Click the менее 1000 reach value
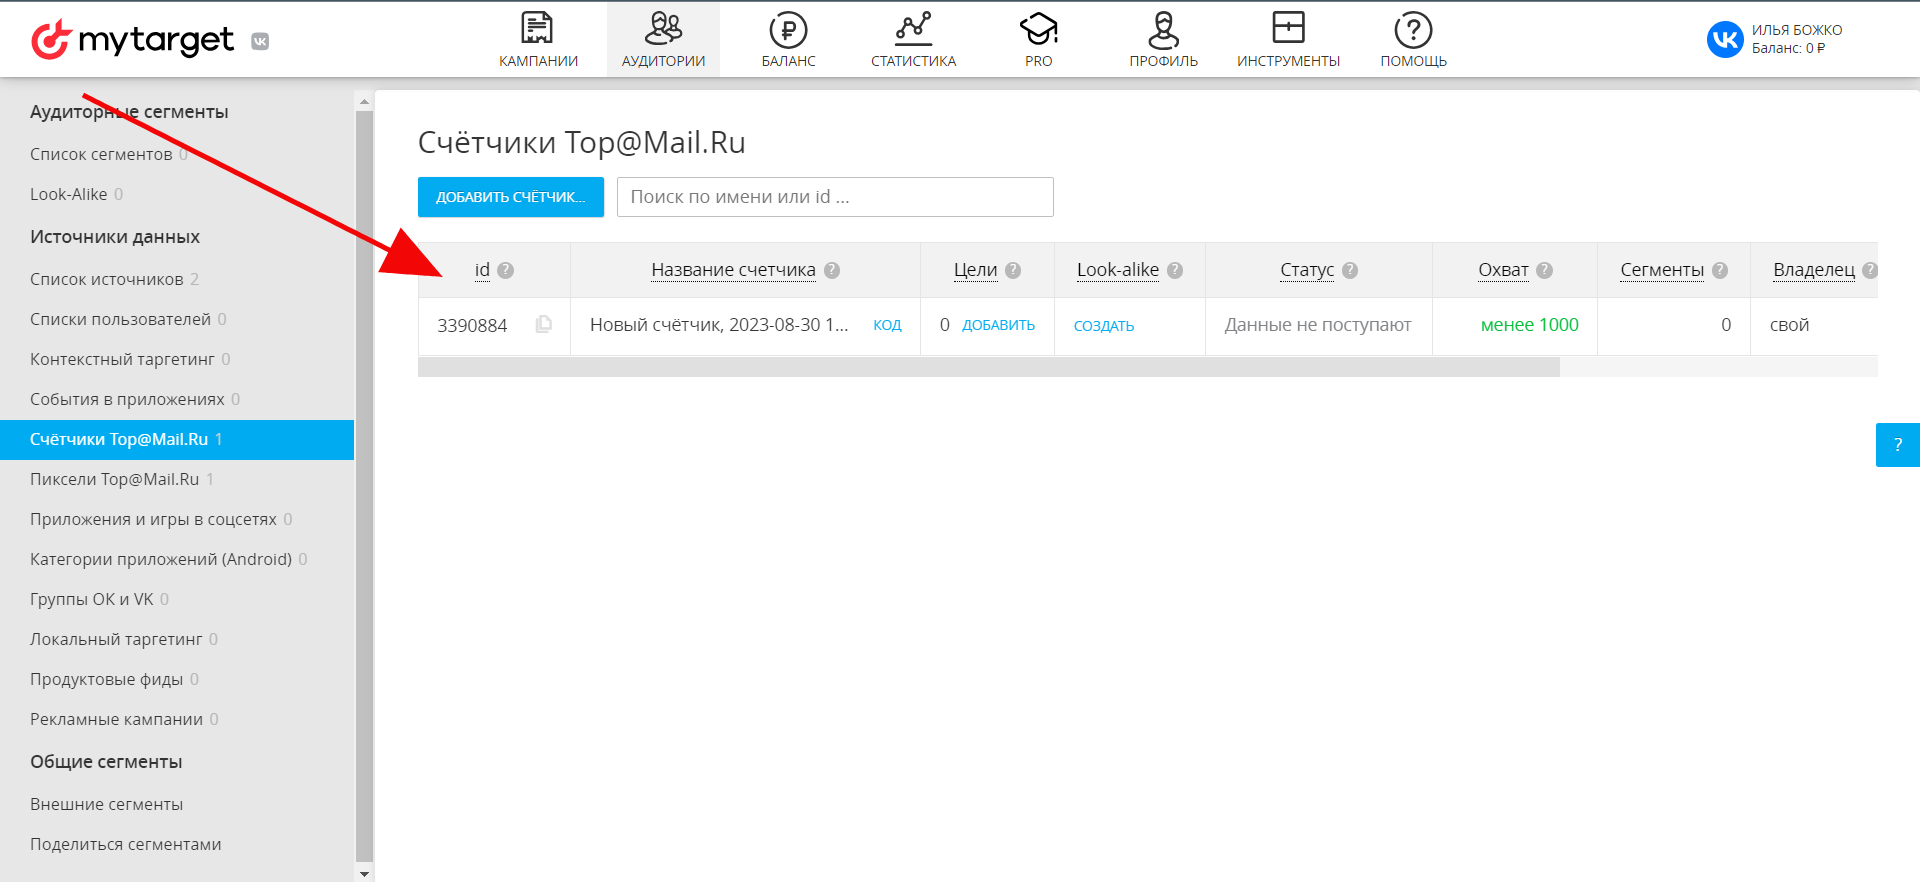 tap(1530, 325)
